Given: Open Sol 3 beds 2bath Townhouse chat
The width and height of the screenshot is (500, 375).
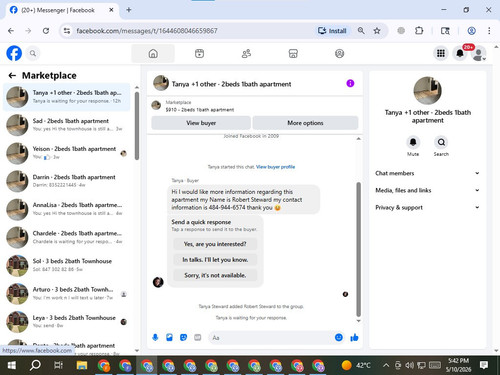Looking at the screenshot, I should (67, 265).
